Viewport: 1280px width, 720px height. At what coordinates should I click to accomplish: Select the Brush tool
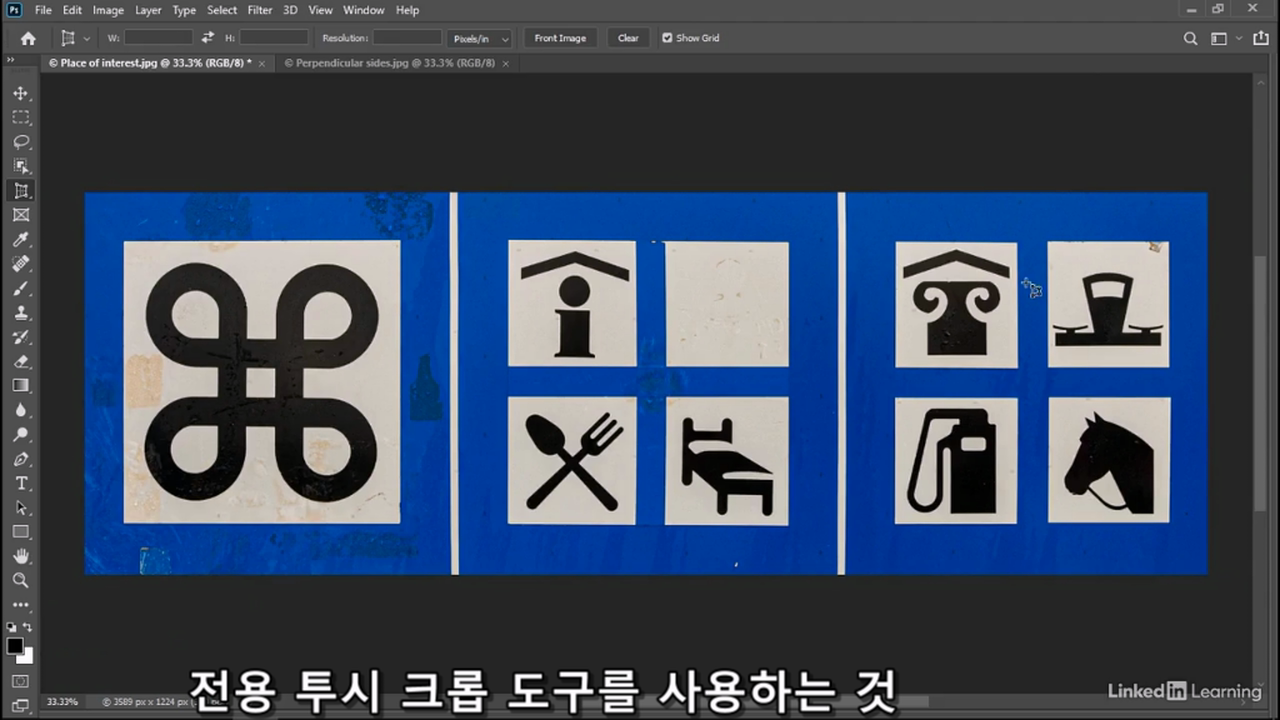click(21, 288)
